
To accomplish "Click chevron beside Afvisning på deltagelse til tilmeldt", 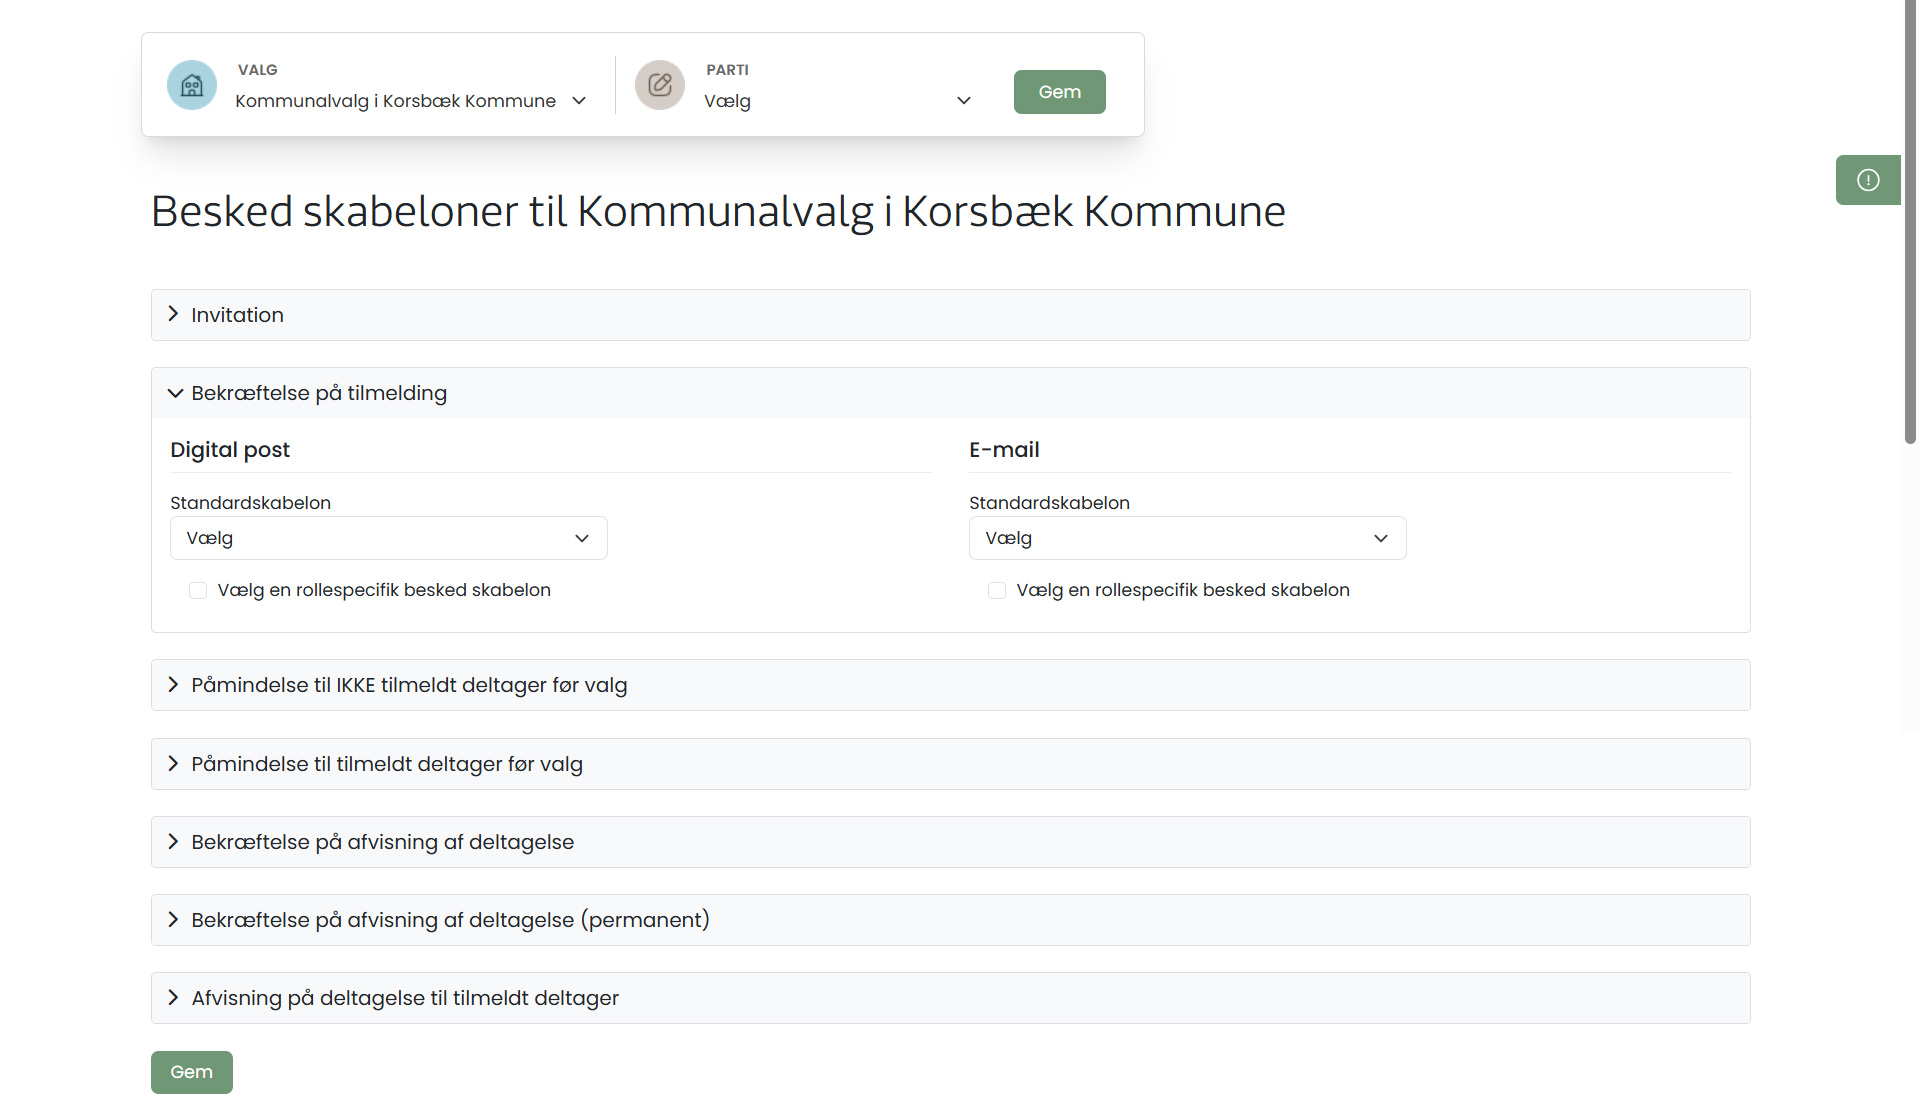I will pos(173,998).
